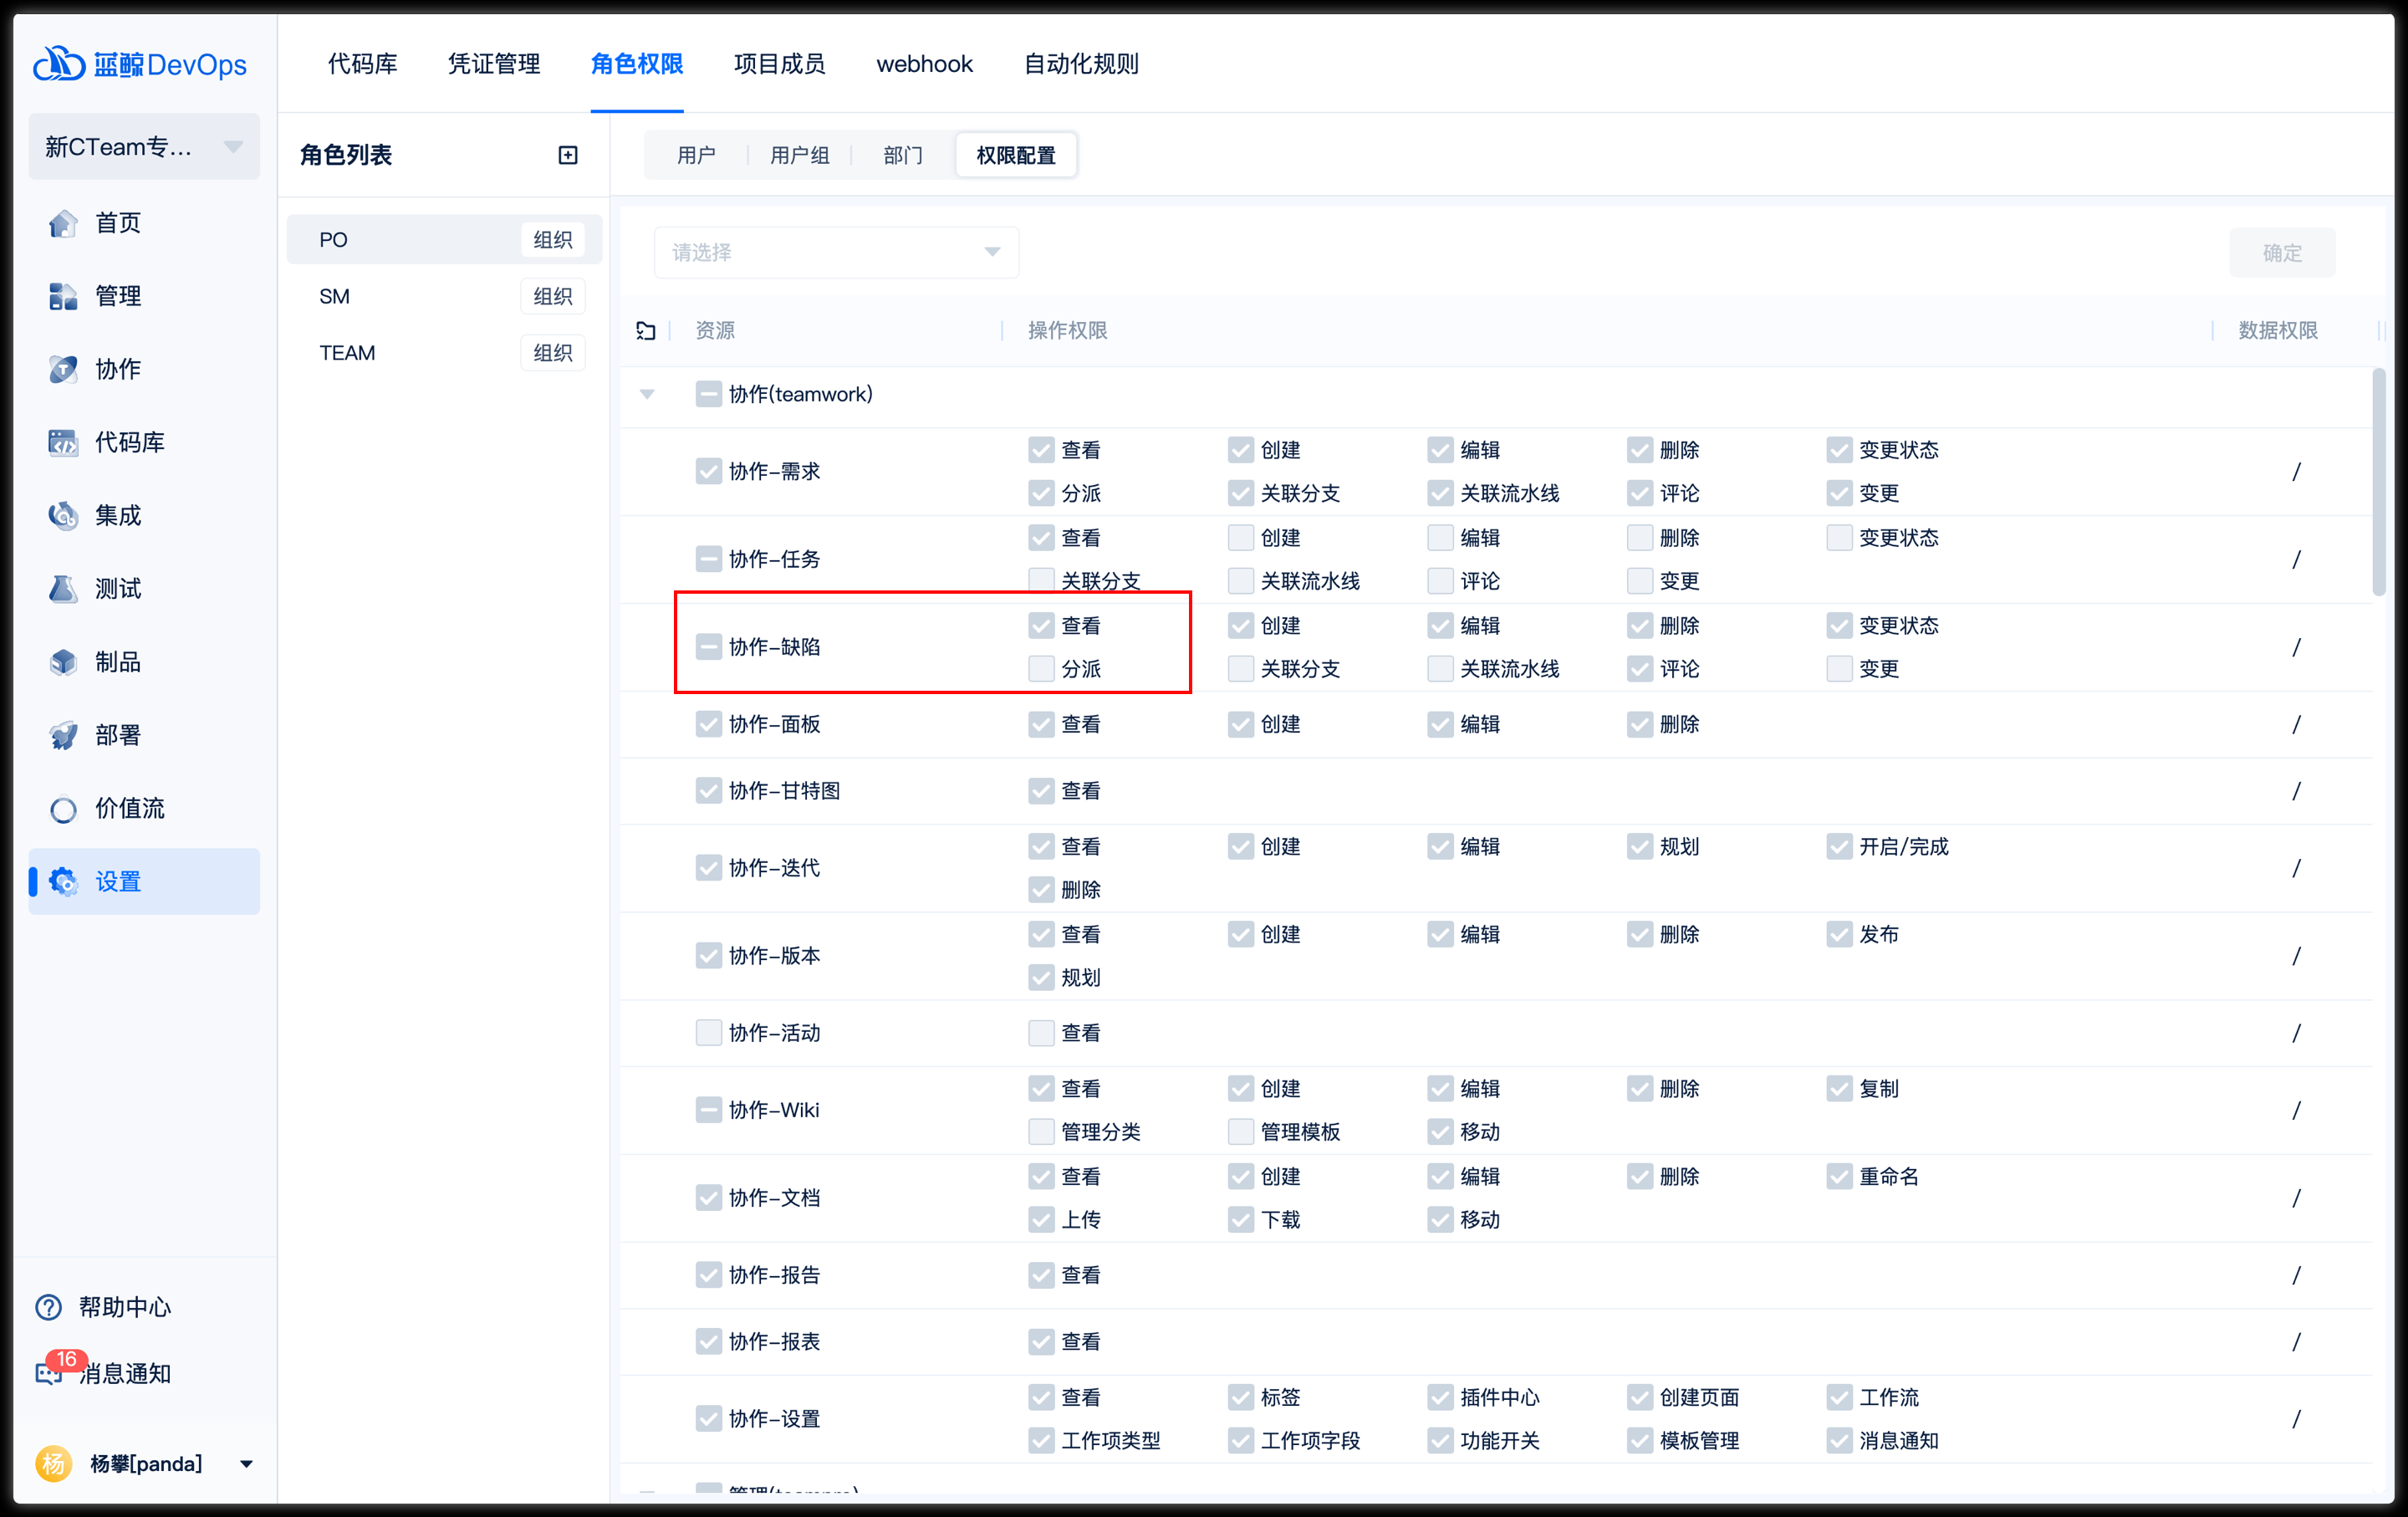The height and width of the screenshot is (1517, 2408).
Task: Open the 价值流 value stream icon
Action: point(63,808)
